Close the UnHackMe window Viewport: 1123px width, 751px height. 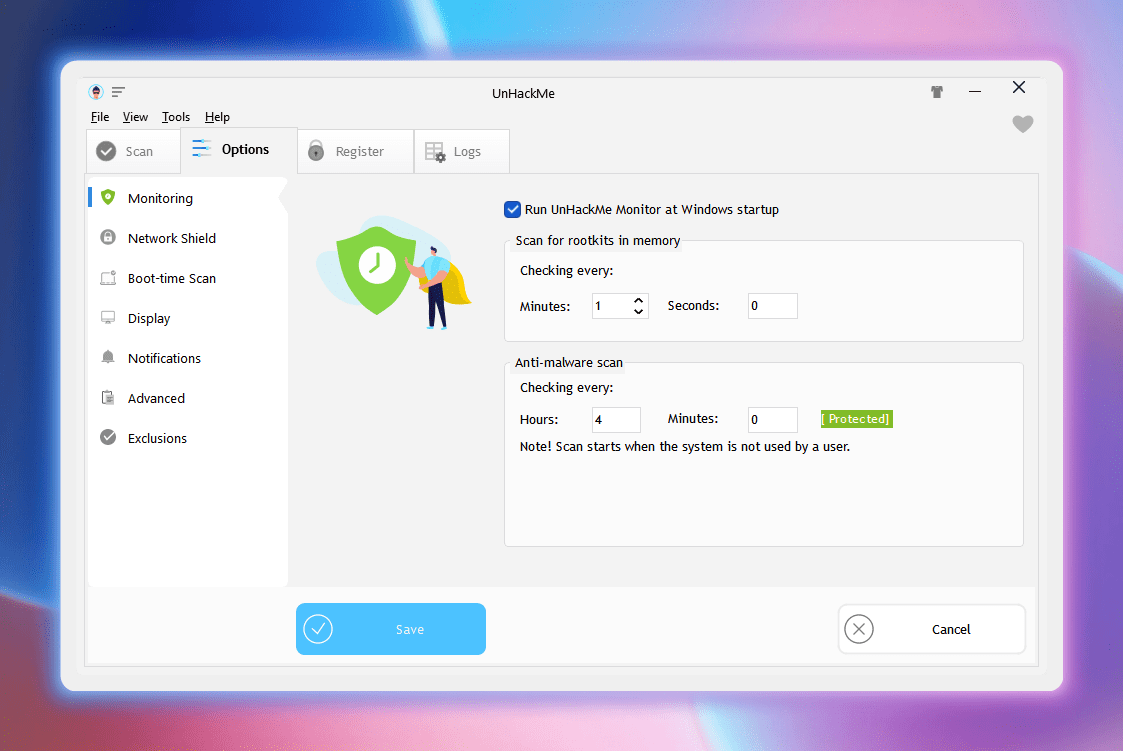1019,87
